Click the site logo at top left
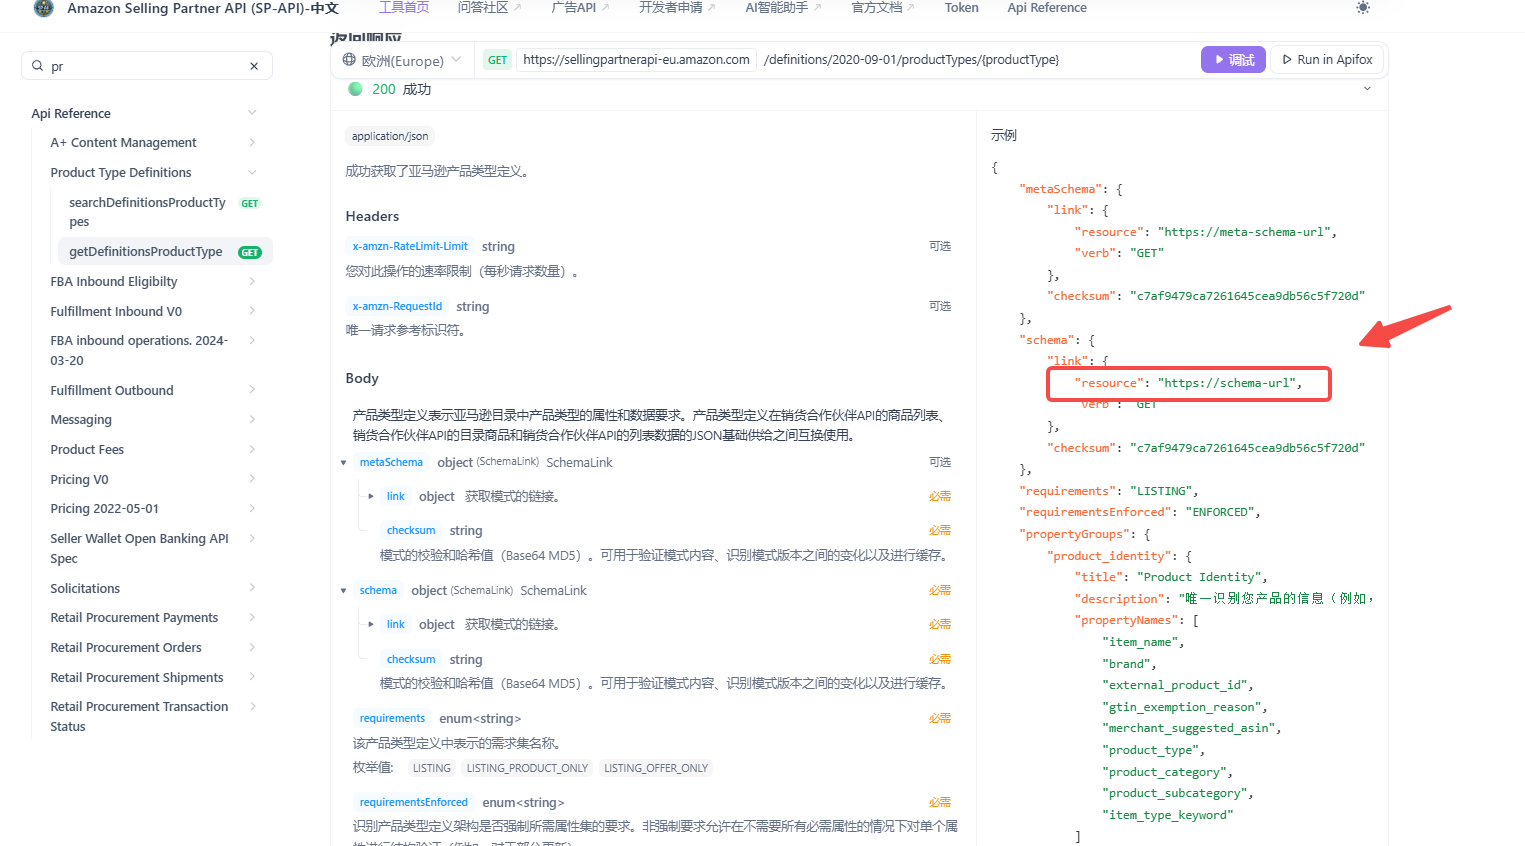Image resolution: width=1525 pixels, height=846 pixels. [44, 8]
